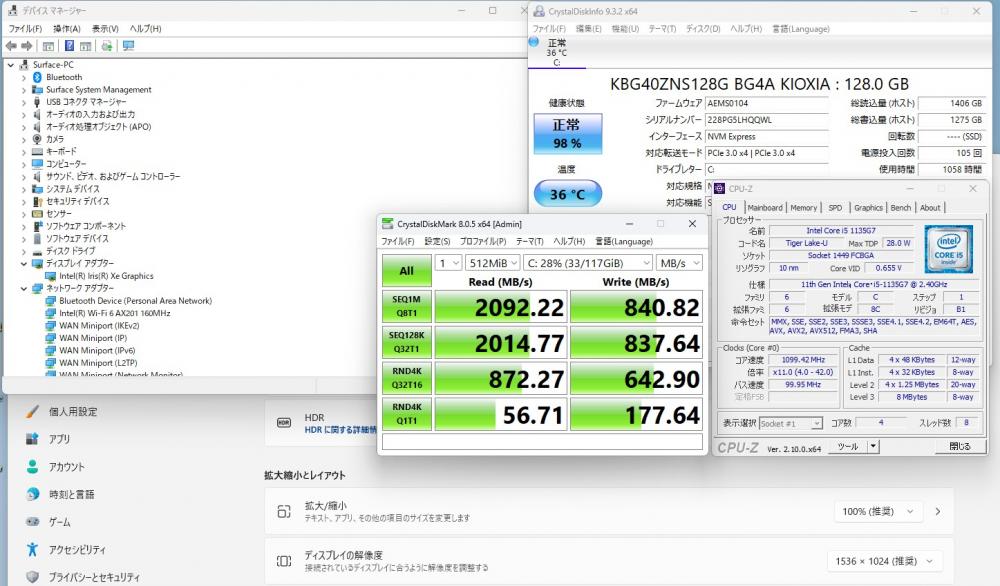The image size is (1000, 586).
Task: Open unit dropdown MB/s in CrystalDiskMark
Action: click(x=680, y=263)
